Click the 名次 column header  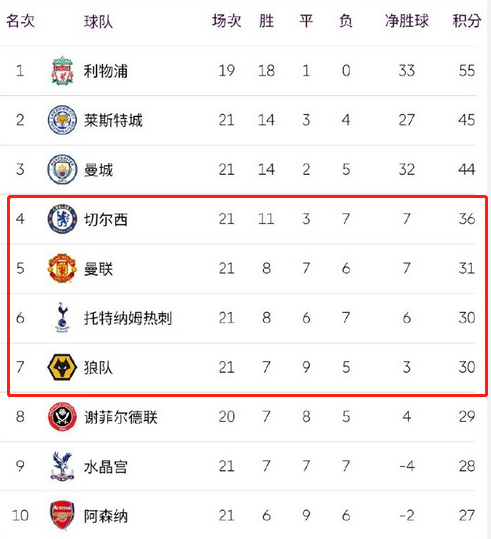[20, 21]
